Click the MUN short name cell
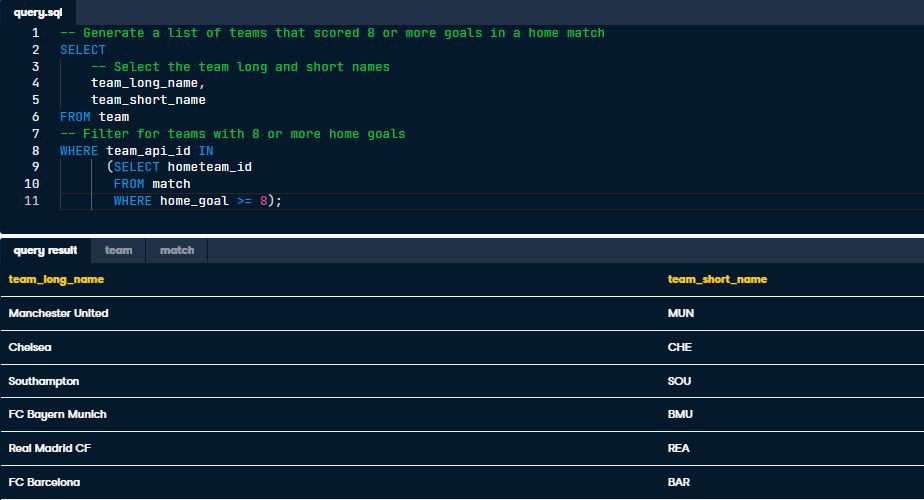This screenshot has height=500, width=924. 681,313
